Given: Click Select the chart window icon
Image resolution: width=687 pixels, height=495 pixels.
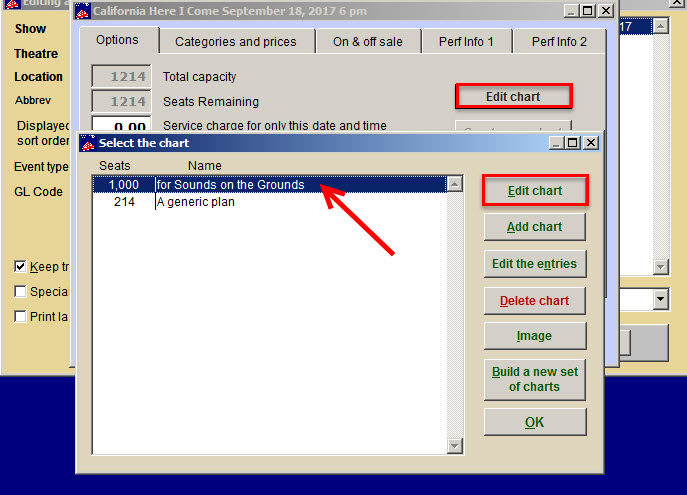Looking at the screenshot, I should (x=88, y=143).
